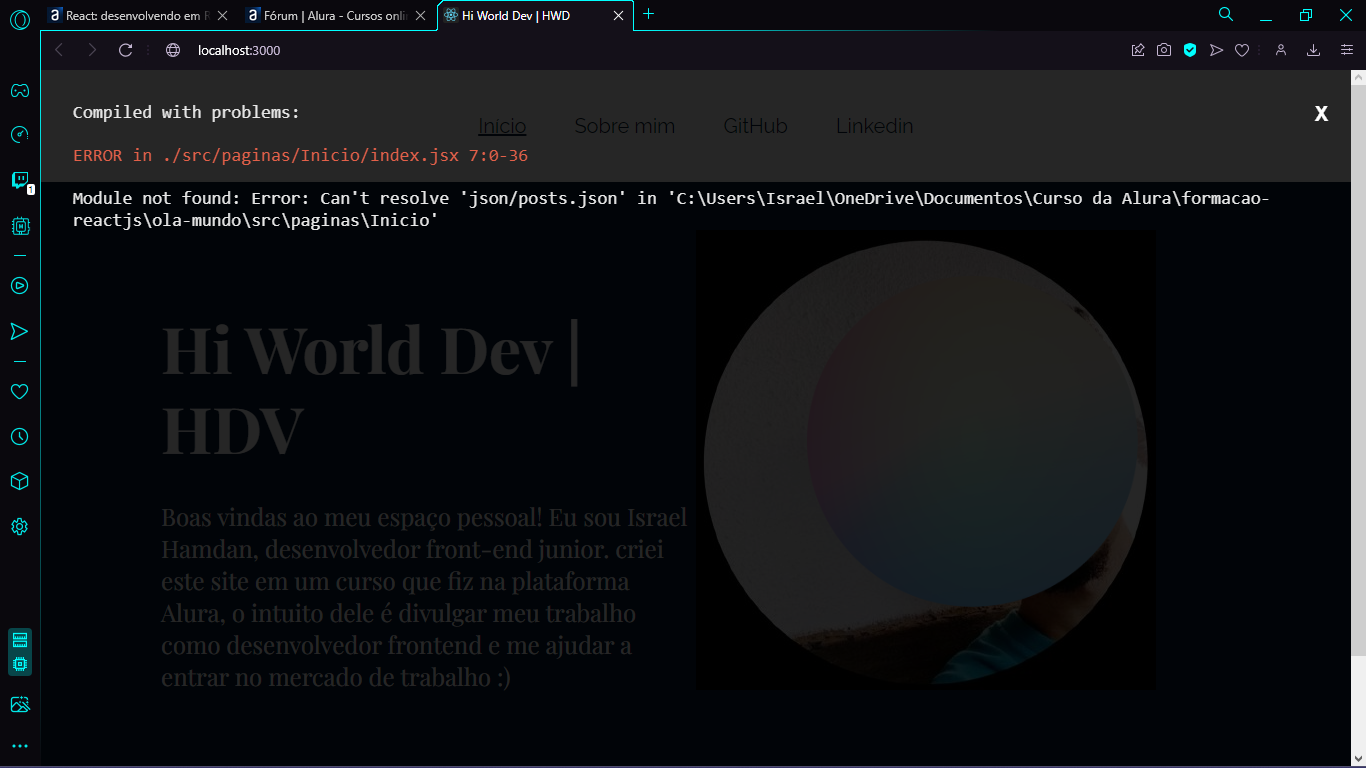The height and width of the screenshot is (768, 1366).
Task: Click the page vertical scrollbar thumb
Action: (x=1358, y=370)
